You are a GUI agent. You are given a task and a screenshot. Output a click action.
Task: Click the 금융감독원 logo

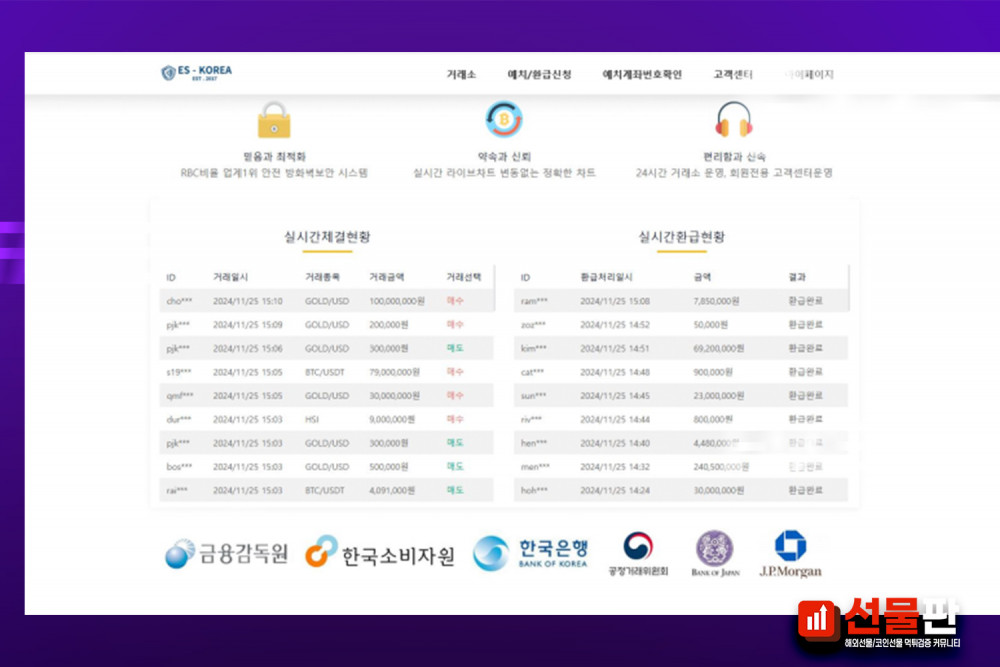click(x=227, y=553)
